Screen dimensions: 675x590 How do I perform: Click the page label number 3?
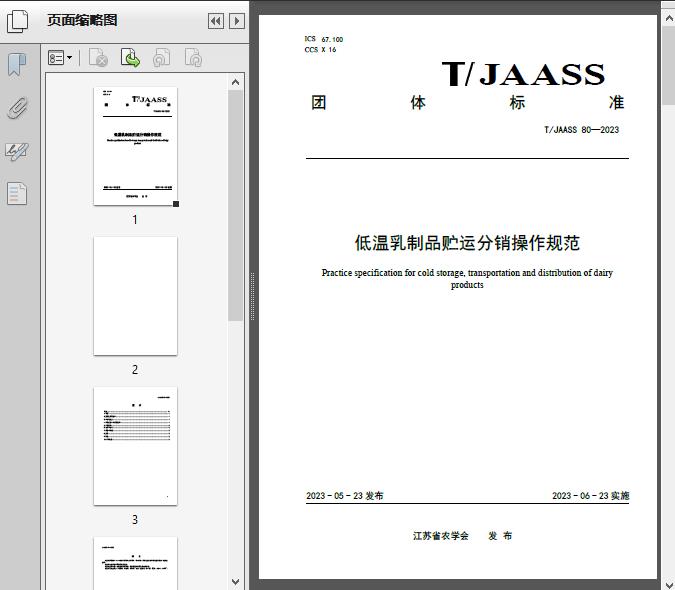coord(135,520)
